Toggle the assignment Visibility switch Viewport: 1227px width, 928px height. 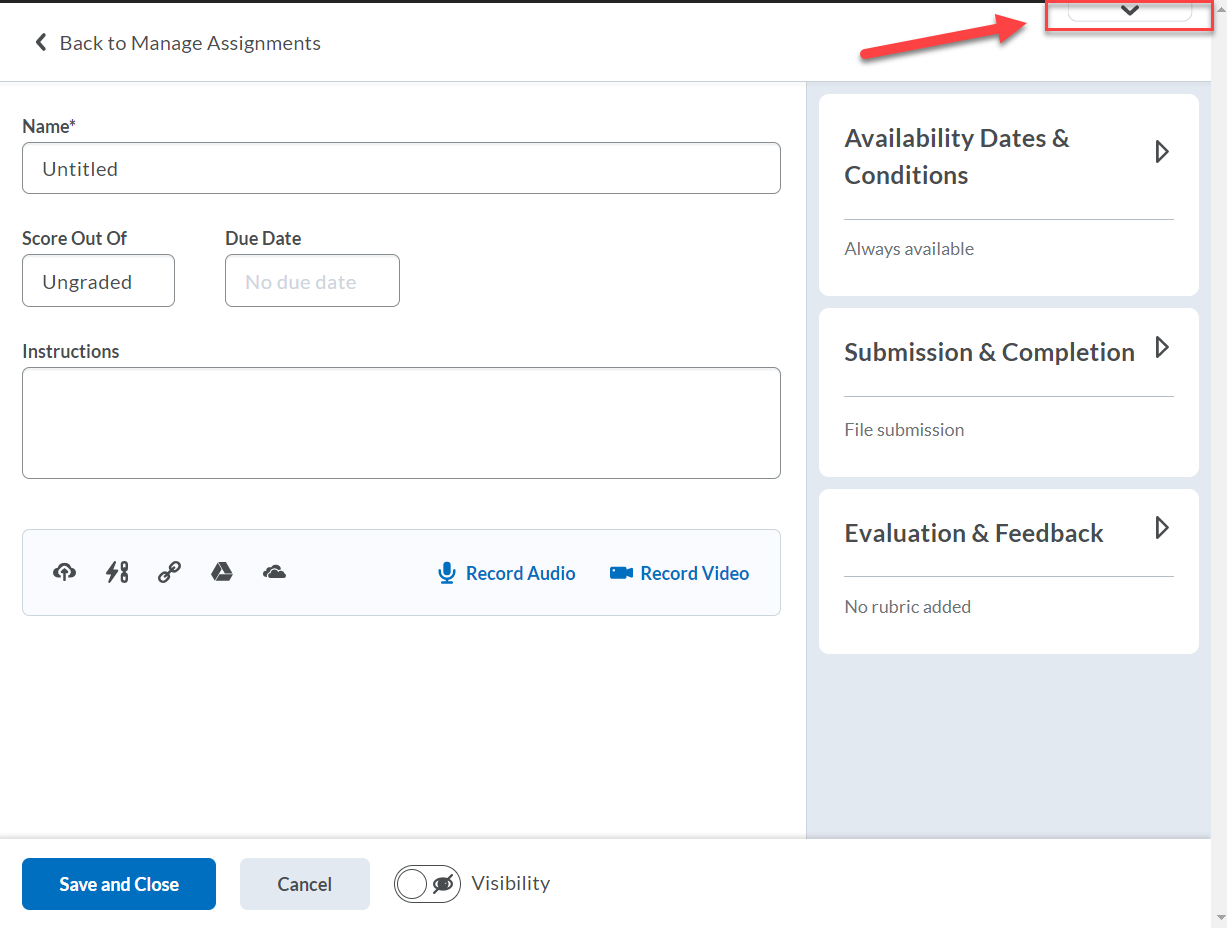pyautogui.click(x=427, y=884)
